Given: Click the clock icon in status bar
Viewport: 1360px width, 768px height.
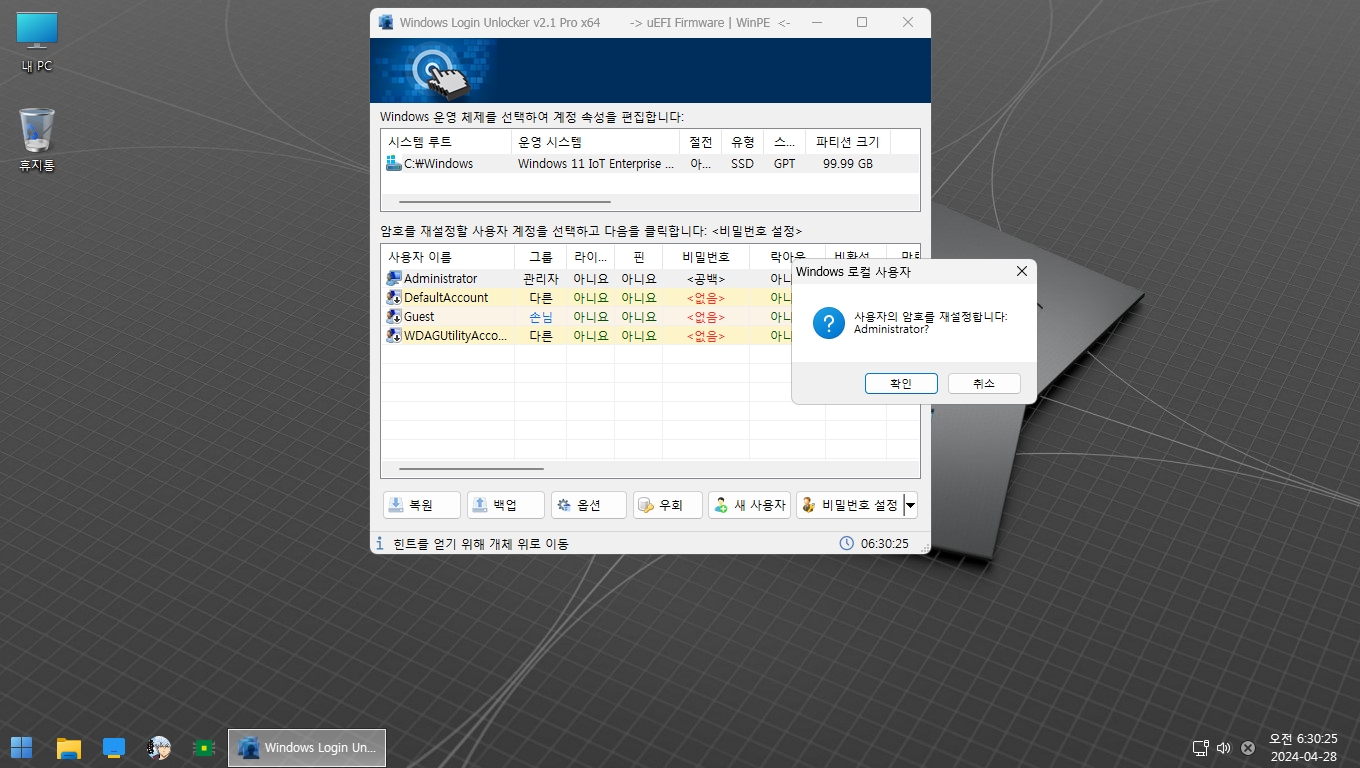Looking at the screenshot, I should pyautogui.click(x=847, y=543).
